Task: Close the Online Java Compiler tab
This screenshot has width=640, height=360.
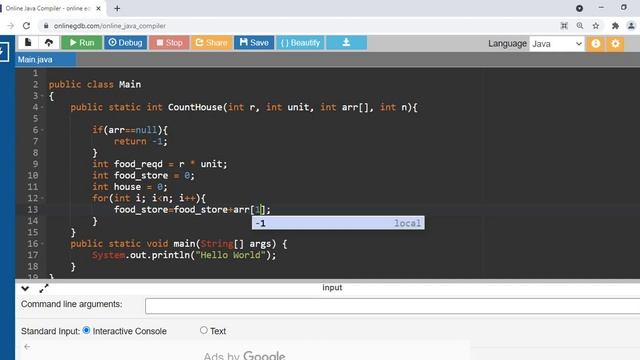Action: pos(98,8)
